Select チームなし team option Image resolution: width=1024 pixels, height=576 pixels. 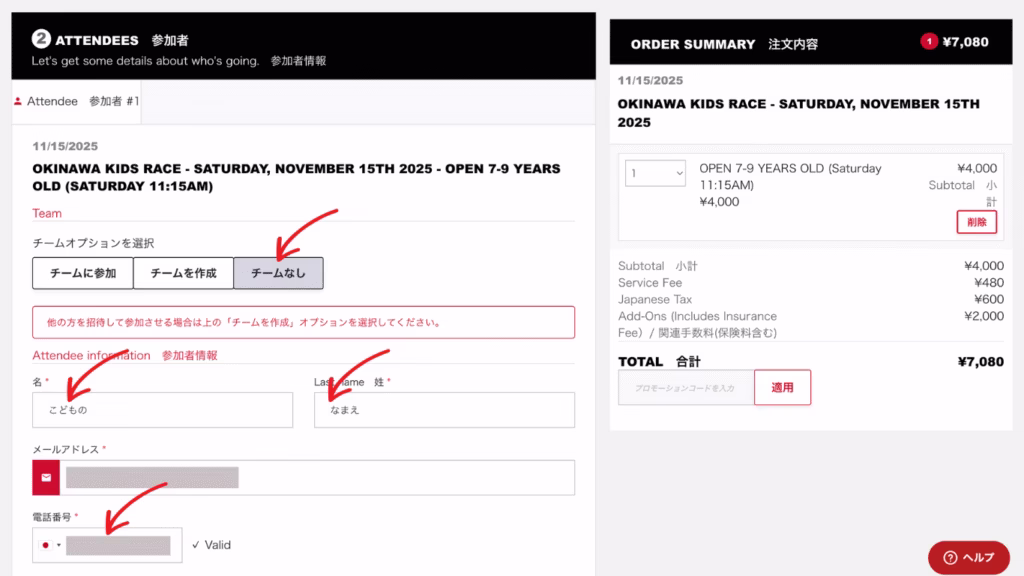[x=278, y=273]
